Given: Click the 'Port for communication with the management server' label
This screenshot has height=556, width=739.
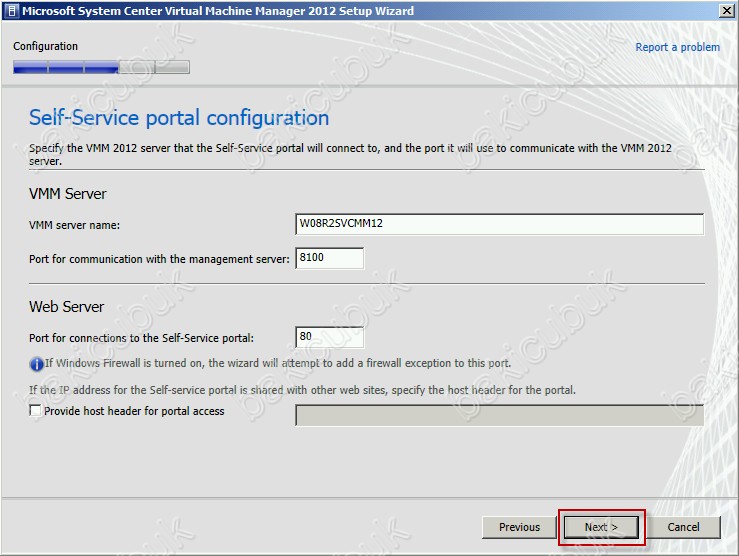Looking at the screenshot, I should (x=159, y=259).
